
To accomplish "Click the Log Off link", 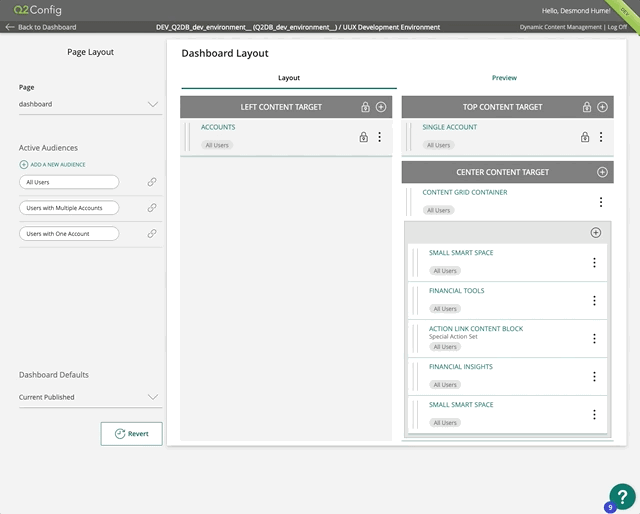I will [617, 27].
